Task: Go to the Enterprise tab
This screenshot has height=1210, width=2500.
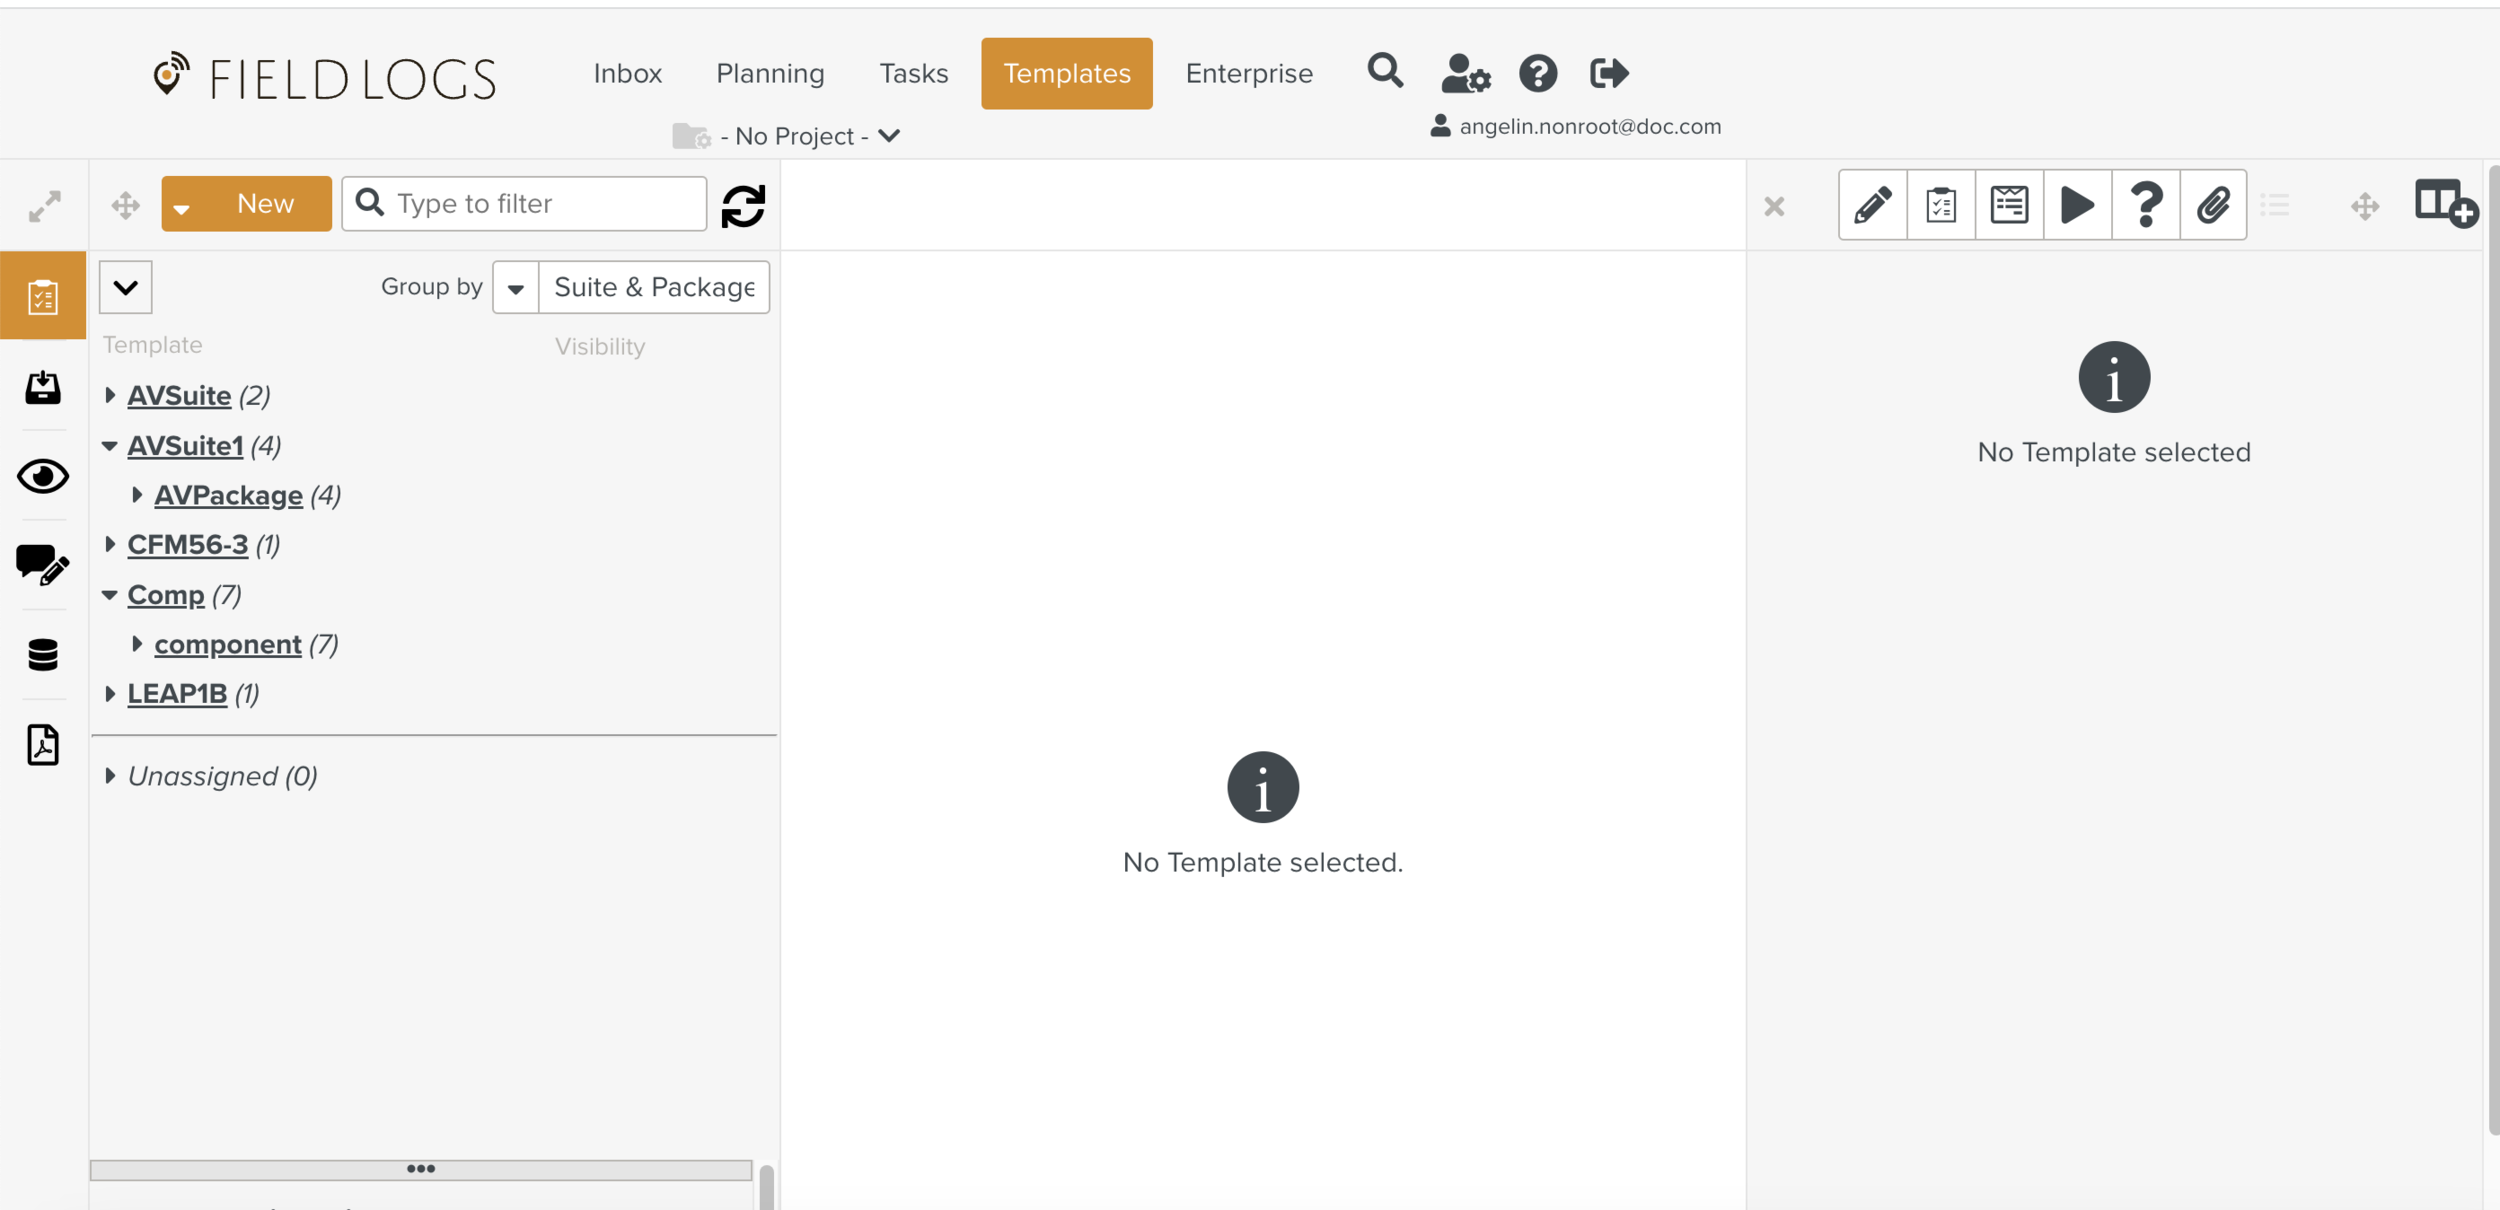Action: coord(1249,73)
